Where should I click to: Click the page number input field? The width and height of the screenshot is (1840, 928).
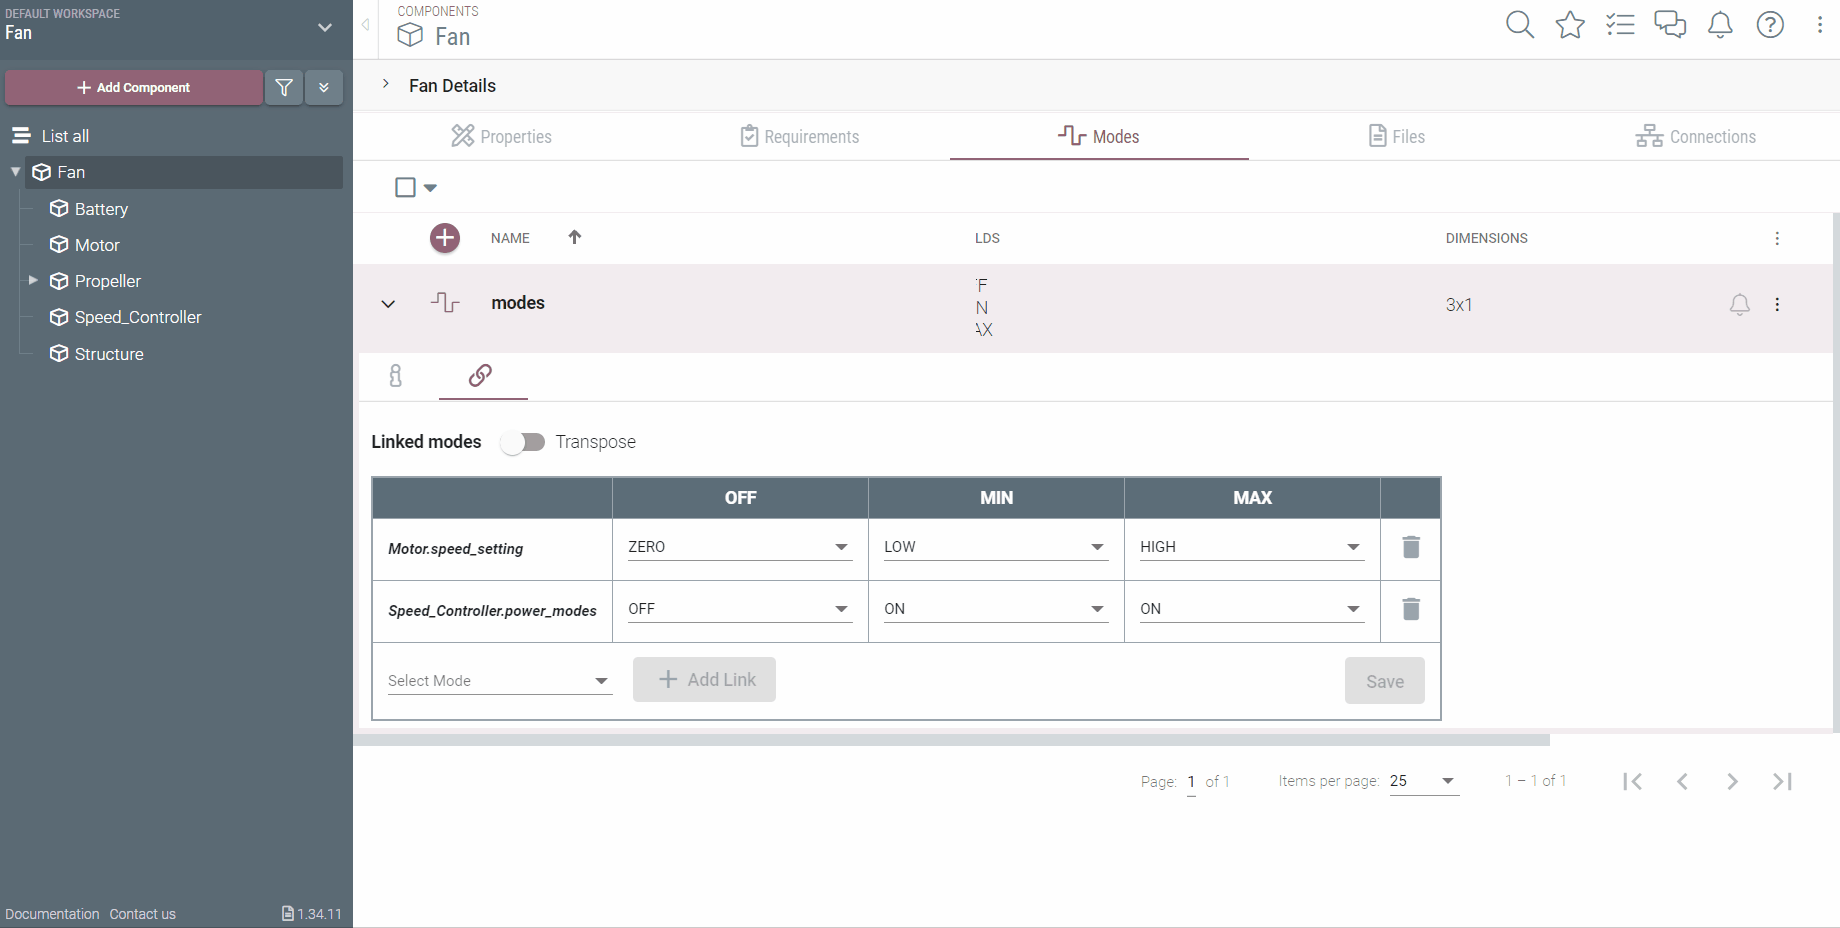[x=1191, y=782]
